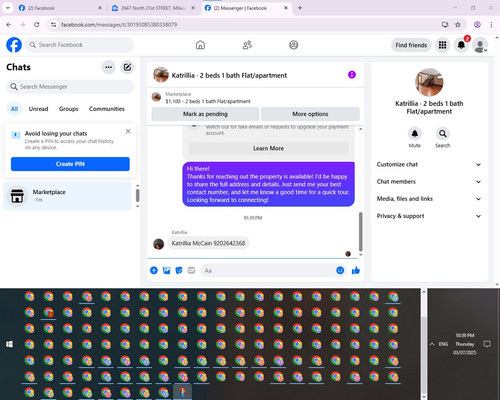
Task: Select the Groups chats filter
Action: pos(68,109)
